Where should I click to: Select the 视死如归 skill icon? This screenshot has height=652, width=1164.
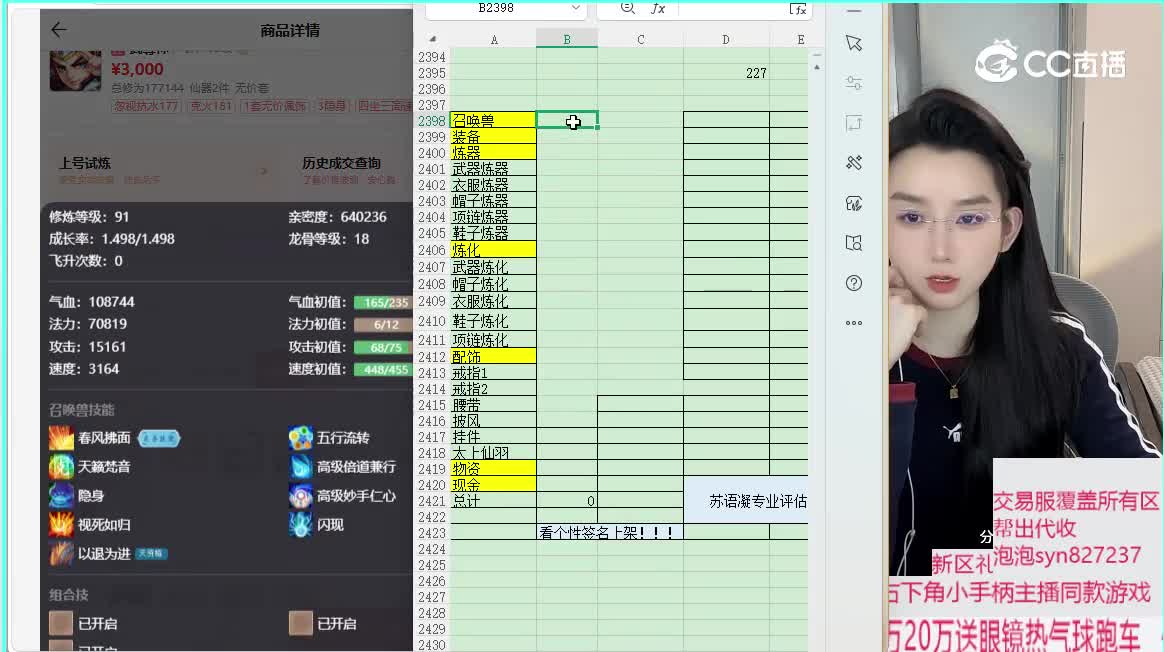[61, 524]
